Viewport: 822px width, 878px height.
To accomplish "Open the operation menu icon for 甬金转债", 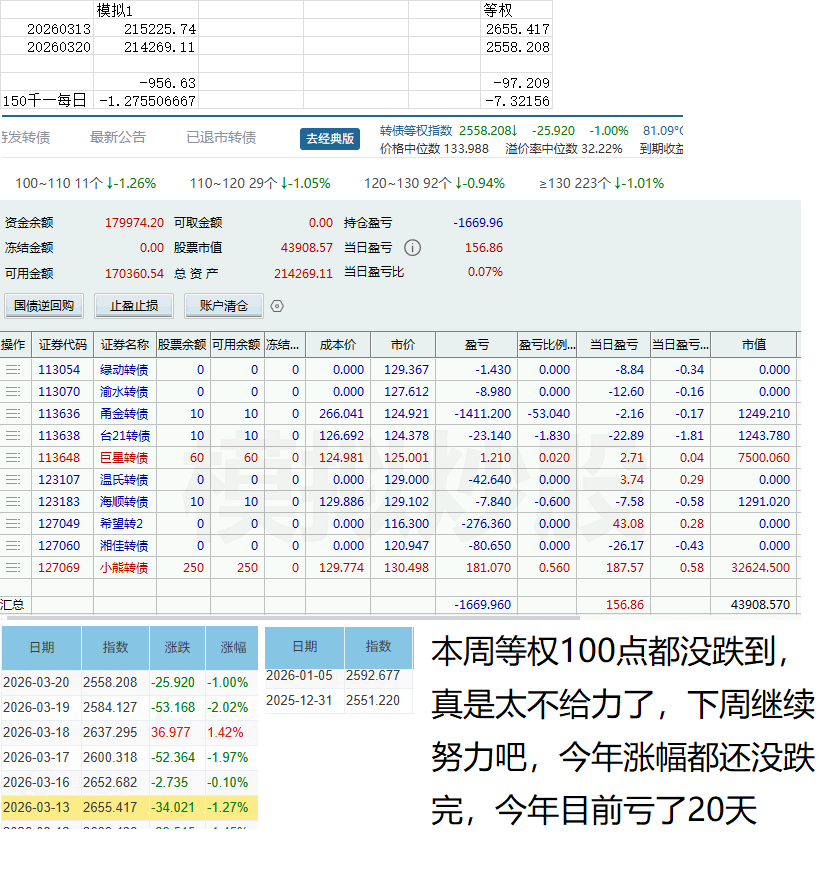I will coord(13,414).
